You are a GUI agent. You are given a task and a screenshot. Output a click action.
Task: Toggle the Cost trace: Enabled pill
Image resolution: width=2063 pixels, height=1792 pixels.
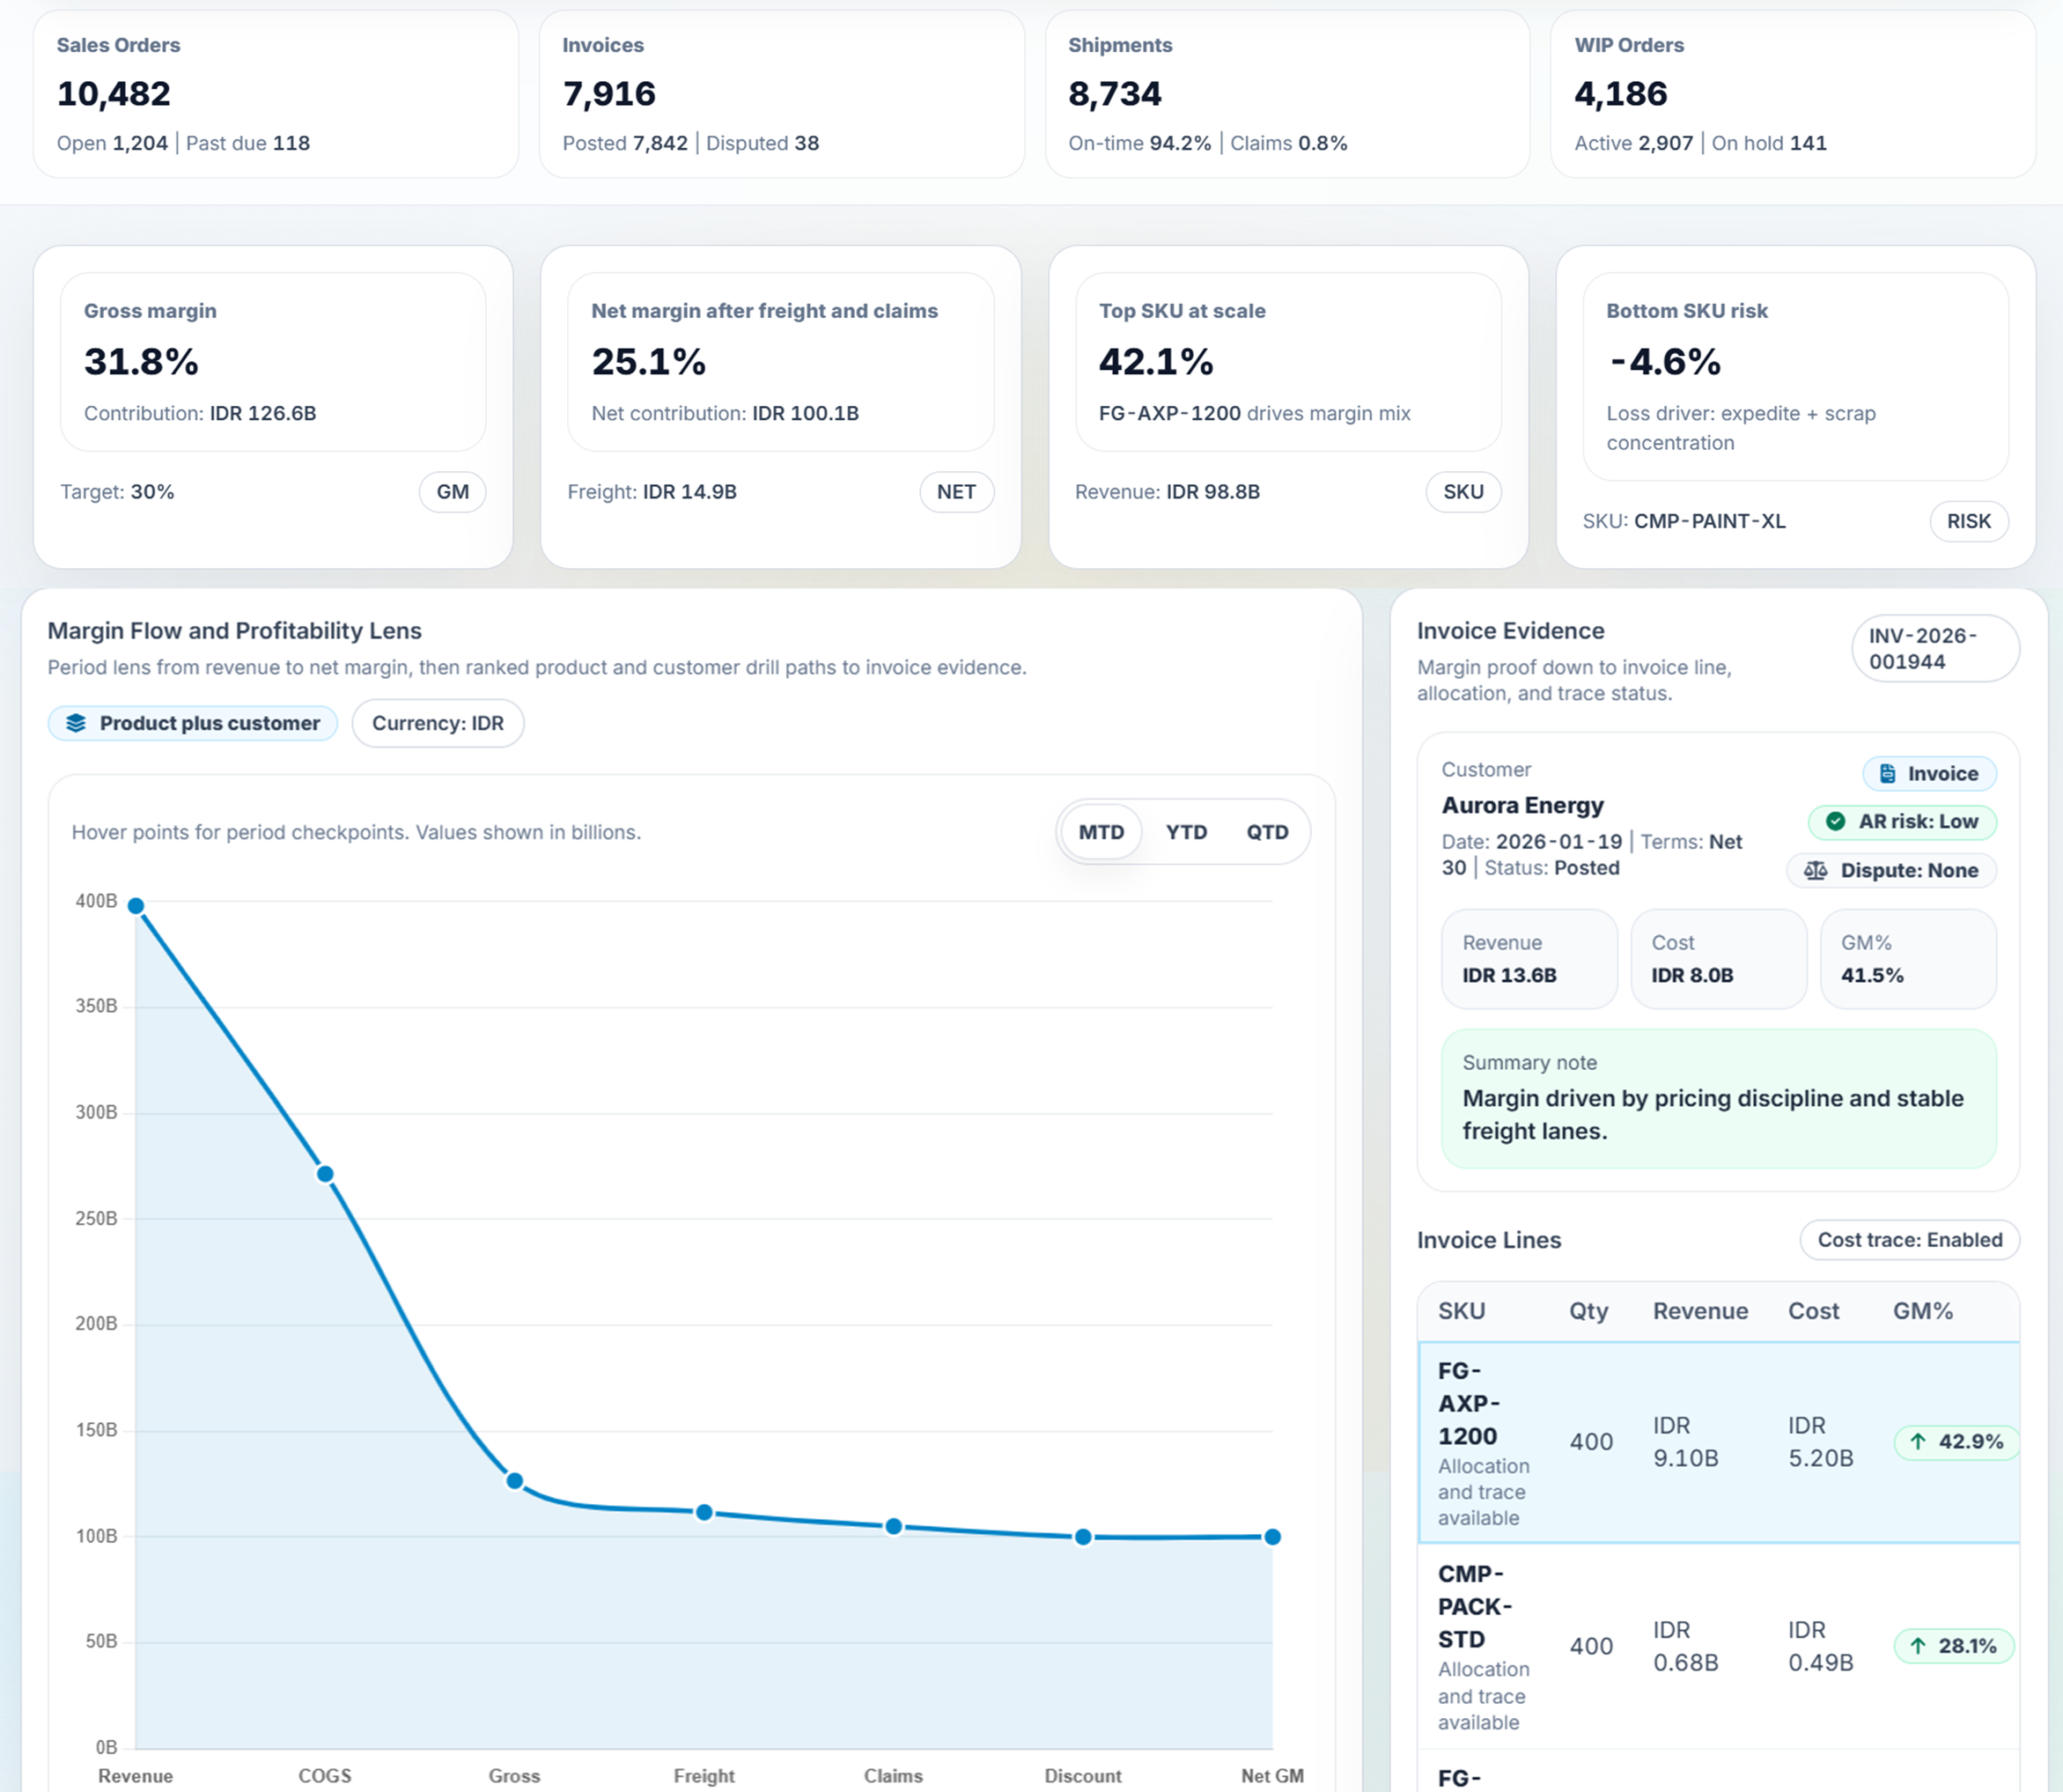1908,1239
